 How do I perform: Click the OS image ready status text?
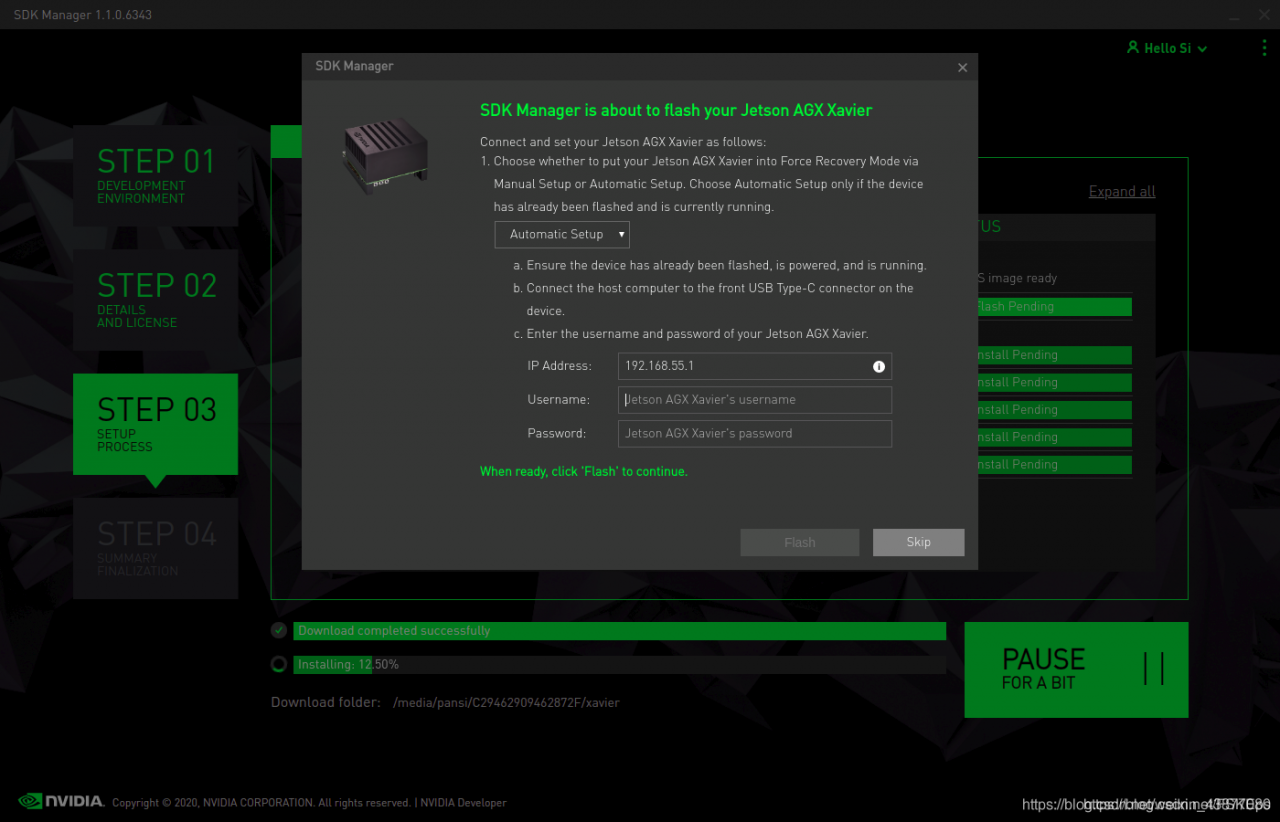point(1016,278)
